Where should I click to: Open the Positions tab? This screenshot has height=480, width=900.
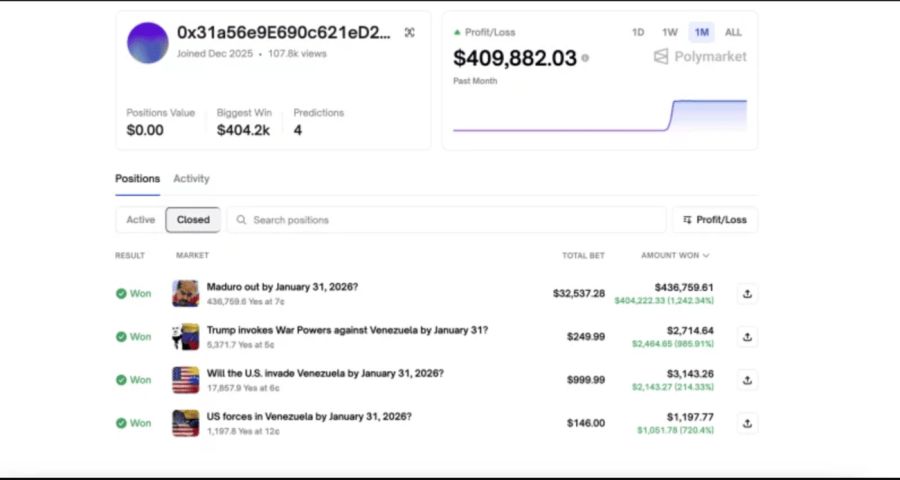tap(137, 179)
